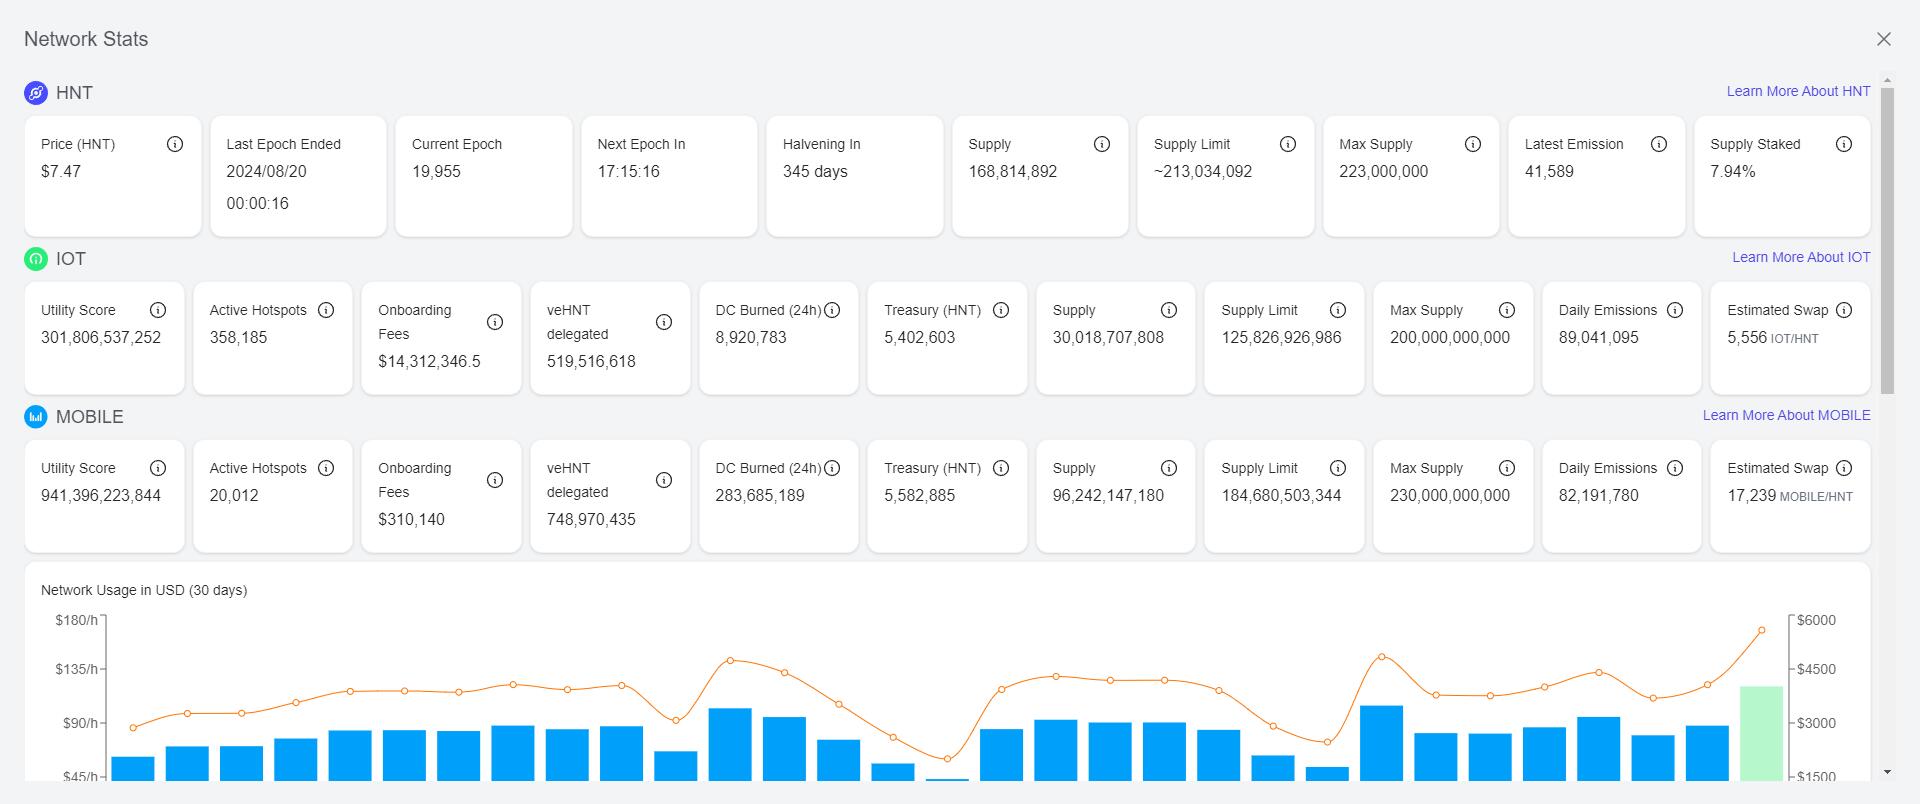Image resolution: width=1920 pixels, height=804 pixels.
Task: Click info icon on MOBILE Active Hotspots
Action: (x=326, y=468)
